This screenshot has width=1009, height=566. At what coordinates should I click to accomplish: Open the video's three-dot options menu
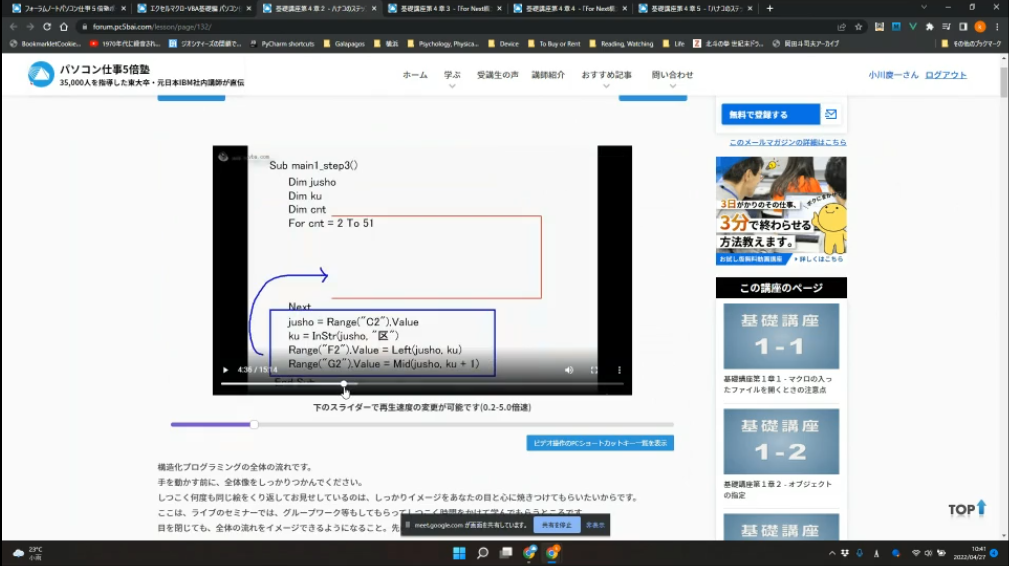[617, 370]
